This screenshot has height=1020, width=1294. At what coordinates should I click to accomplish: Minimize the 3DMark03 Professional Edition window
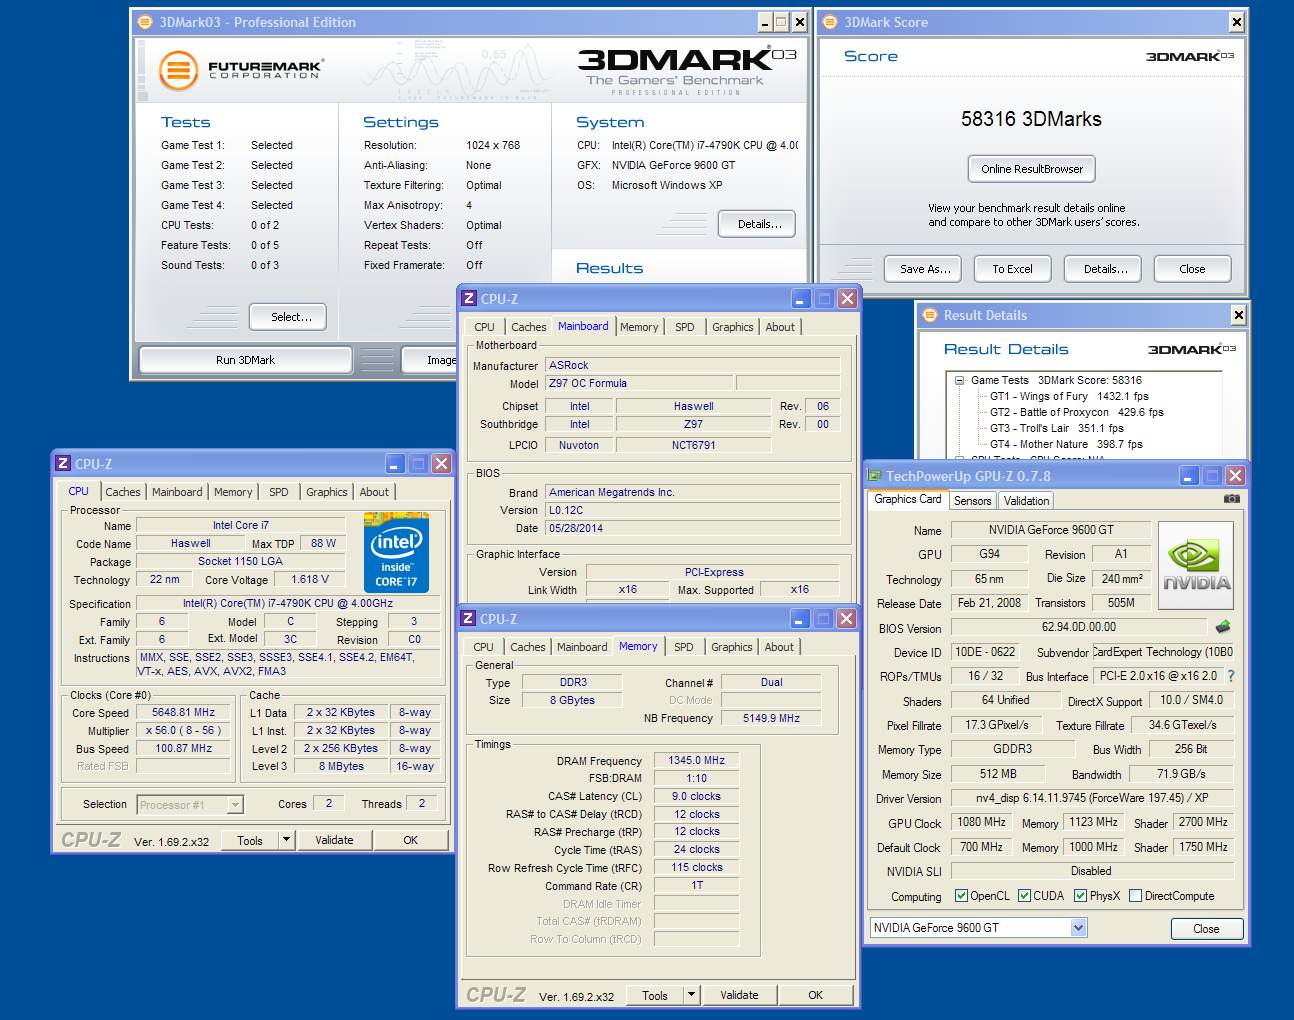point(766,22)
